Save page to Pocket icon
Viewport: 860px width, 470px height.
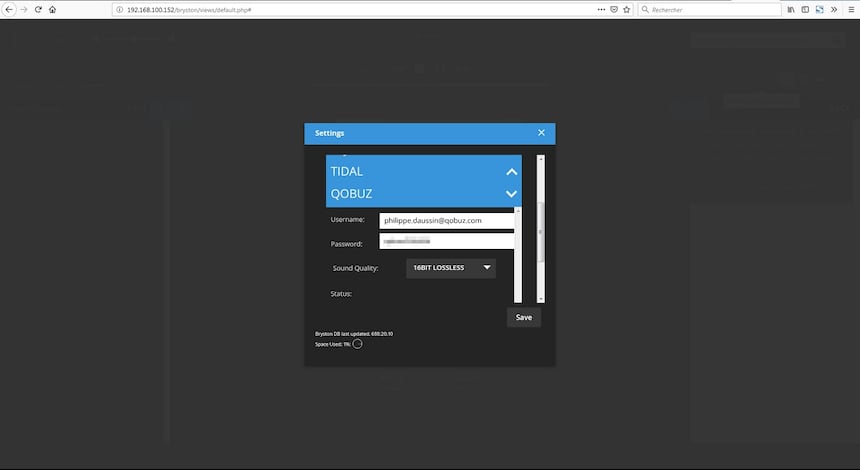[614, 9]
